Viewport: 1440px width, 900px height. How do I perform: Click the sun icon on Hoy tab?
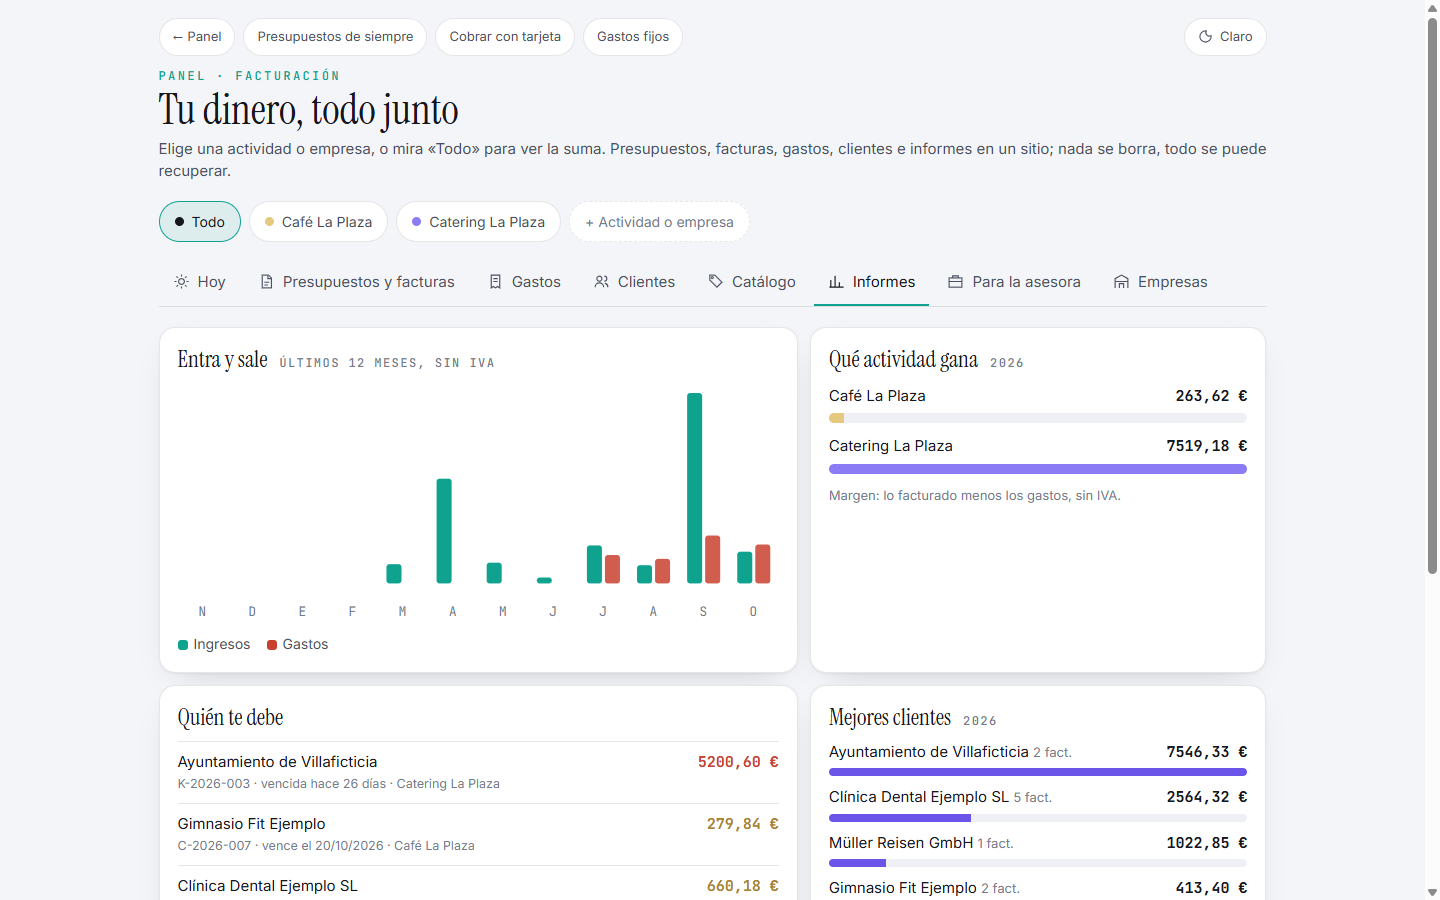(181, 282)
